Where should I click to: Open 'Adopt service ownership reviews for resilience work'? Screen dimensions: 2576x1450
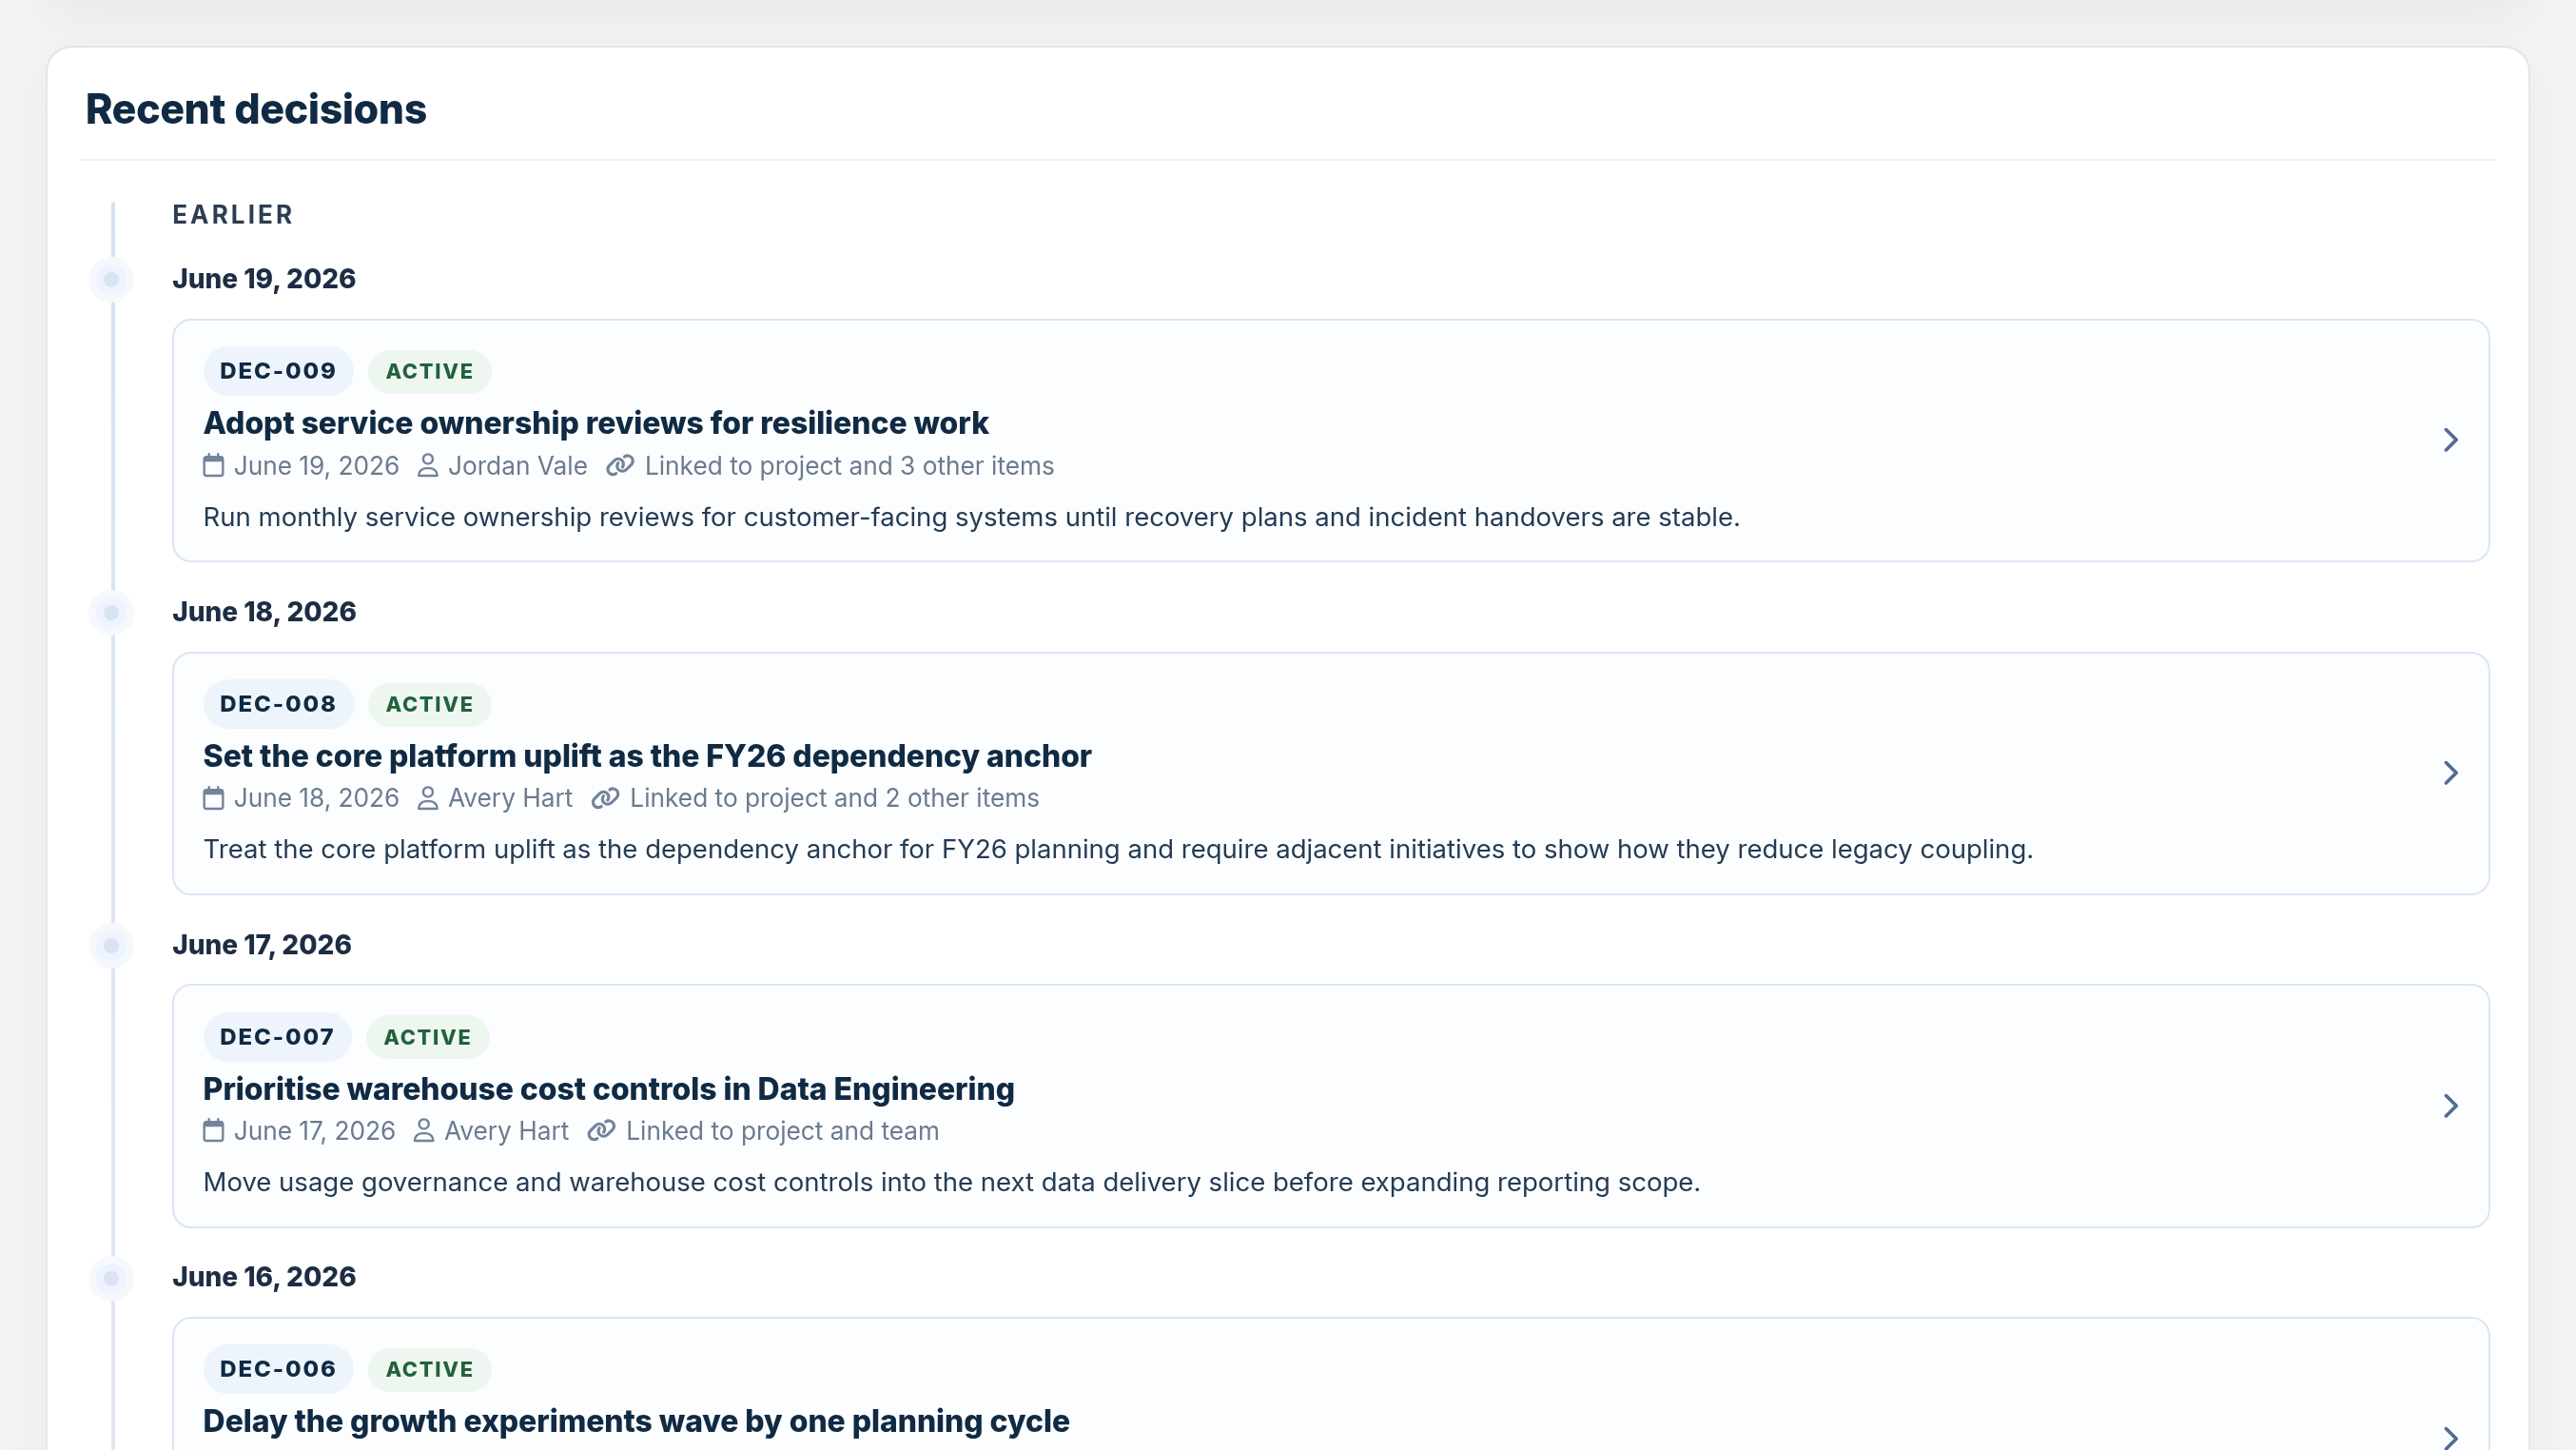(x=596, y=423)
